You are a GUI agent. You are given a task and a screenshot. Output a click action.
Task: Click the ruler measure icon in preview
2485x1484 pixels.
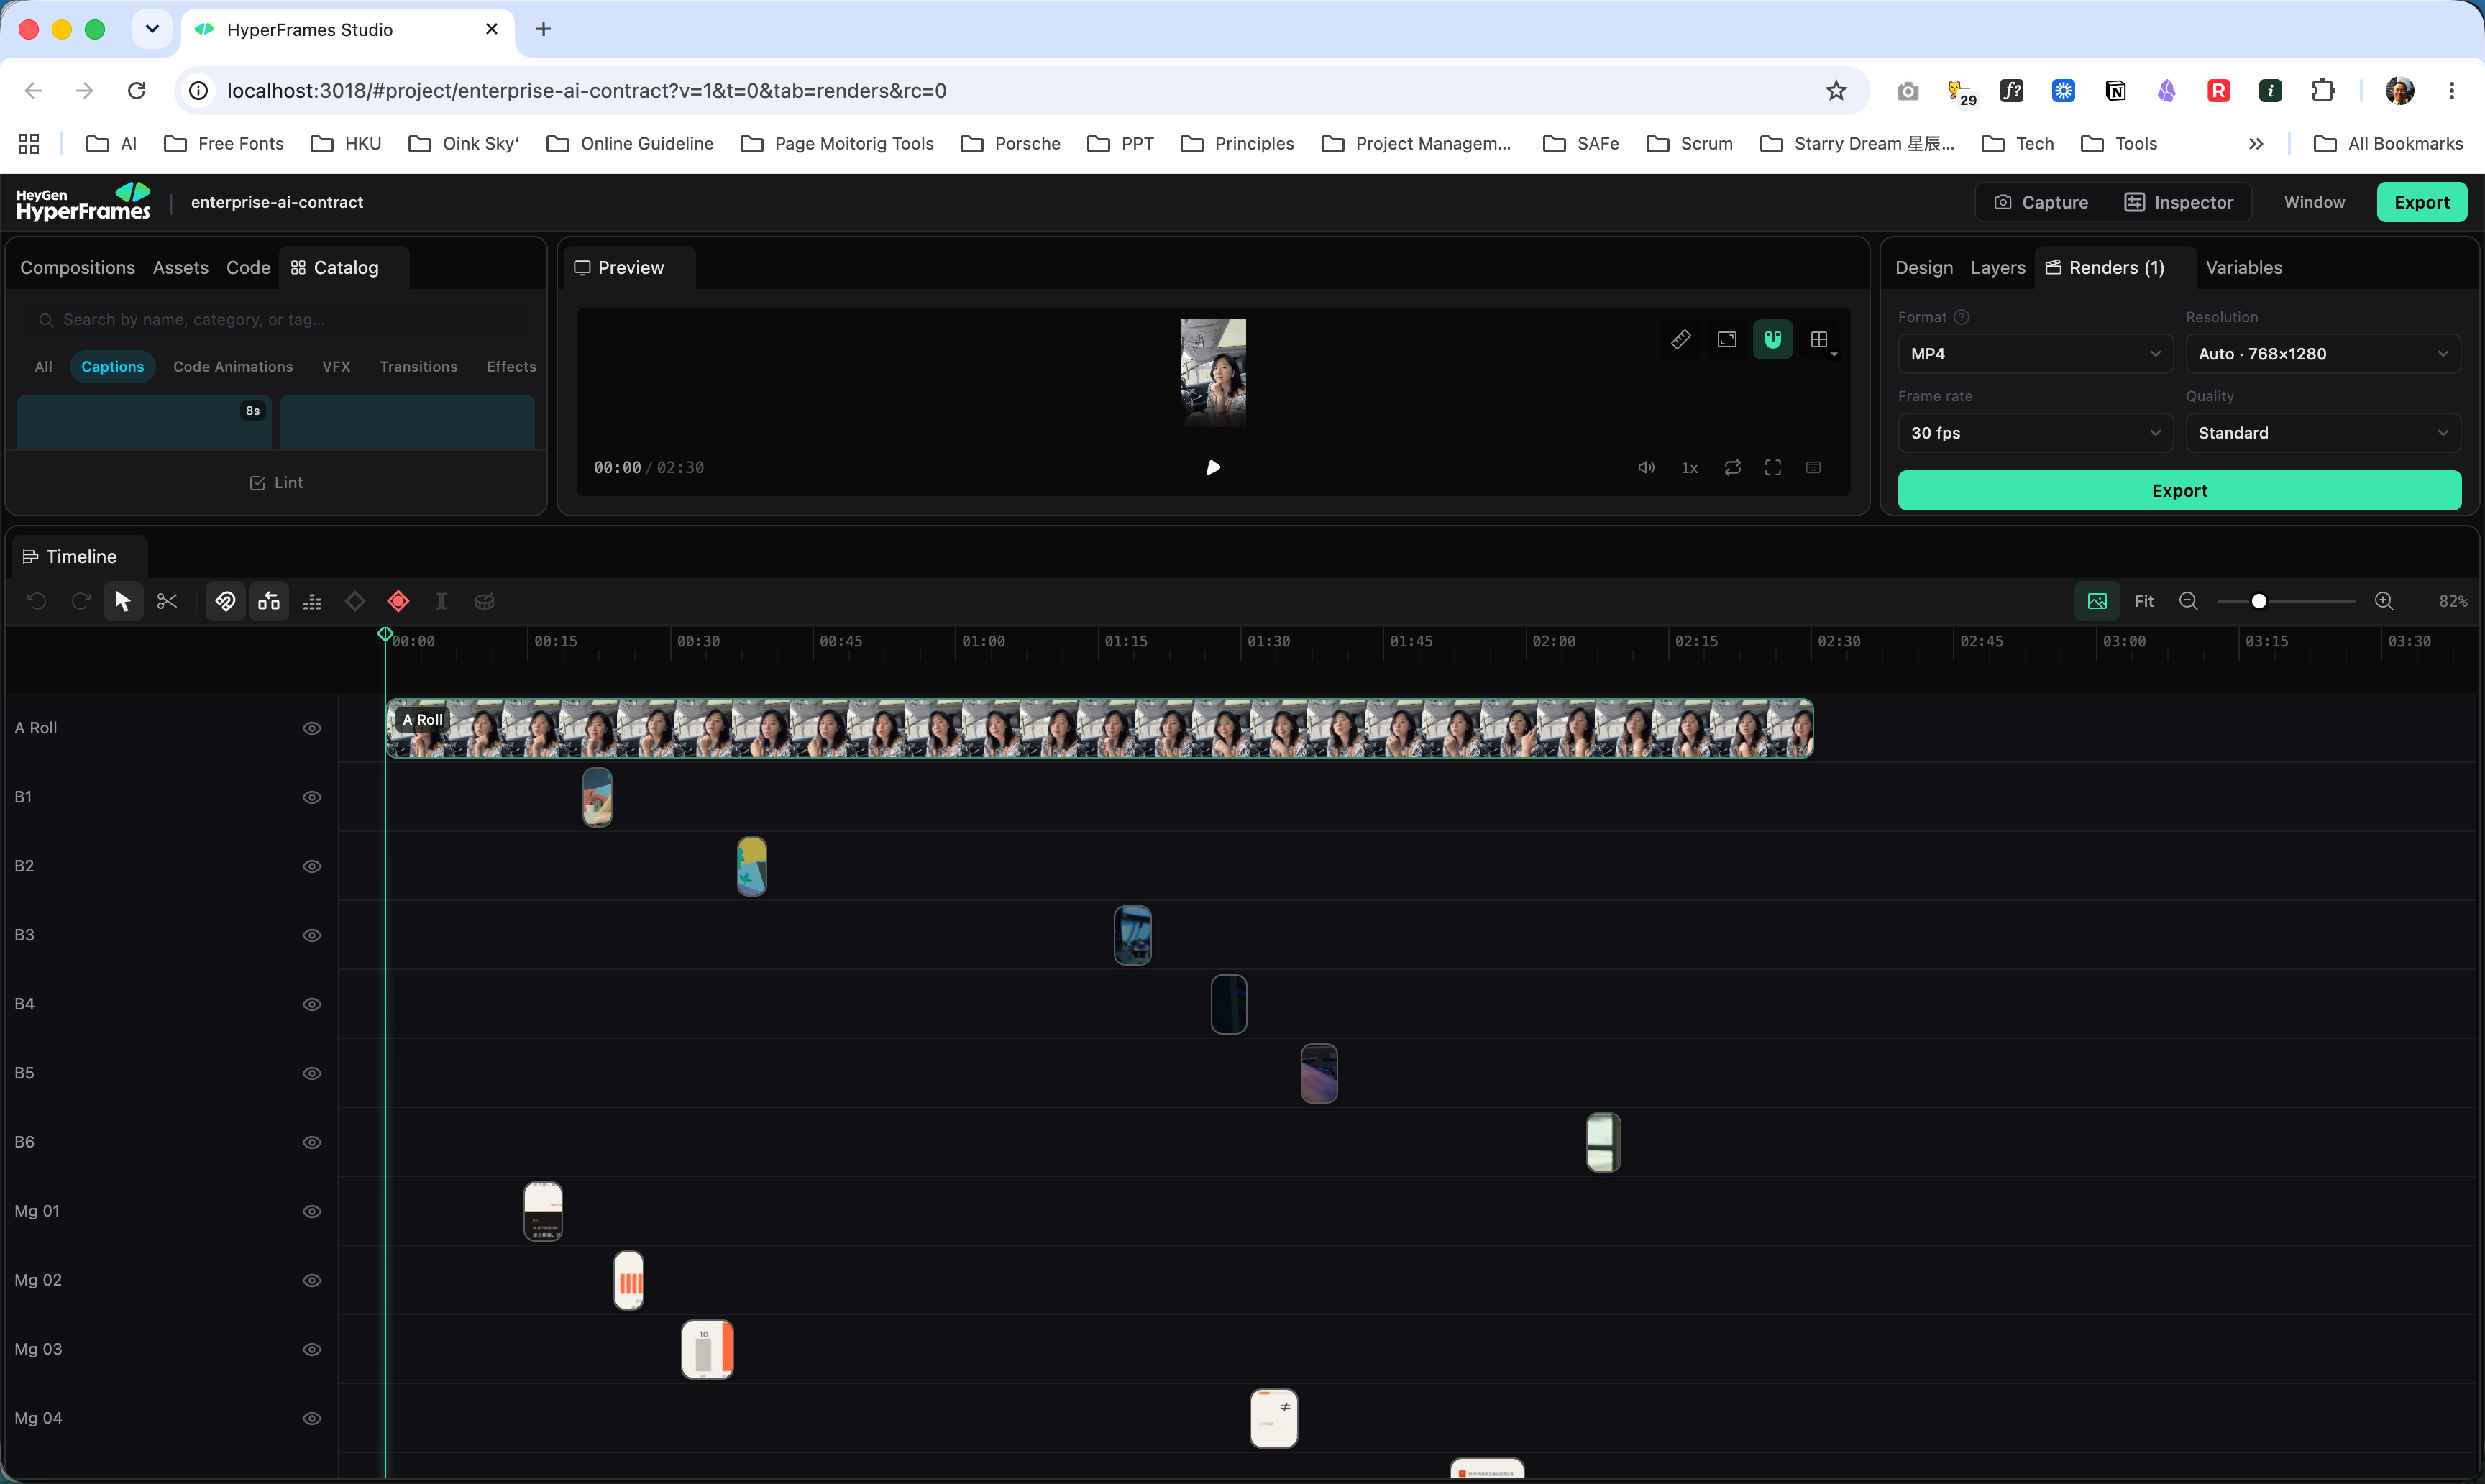1681,339
